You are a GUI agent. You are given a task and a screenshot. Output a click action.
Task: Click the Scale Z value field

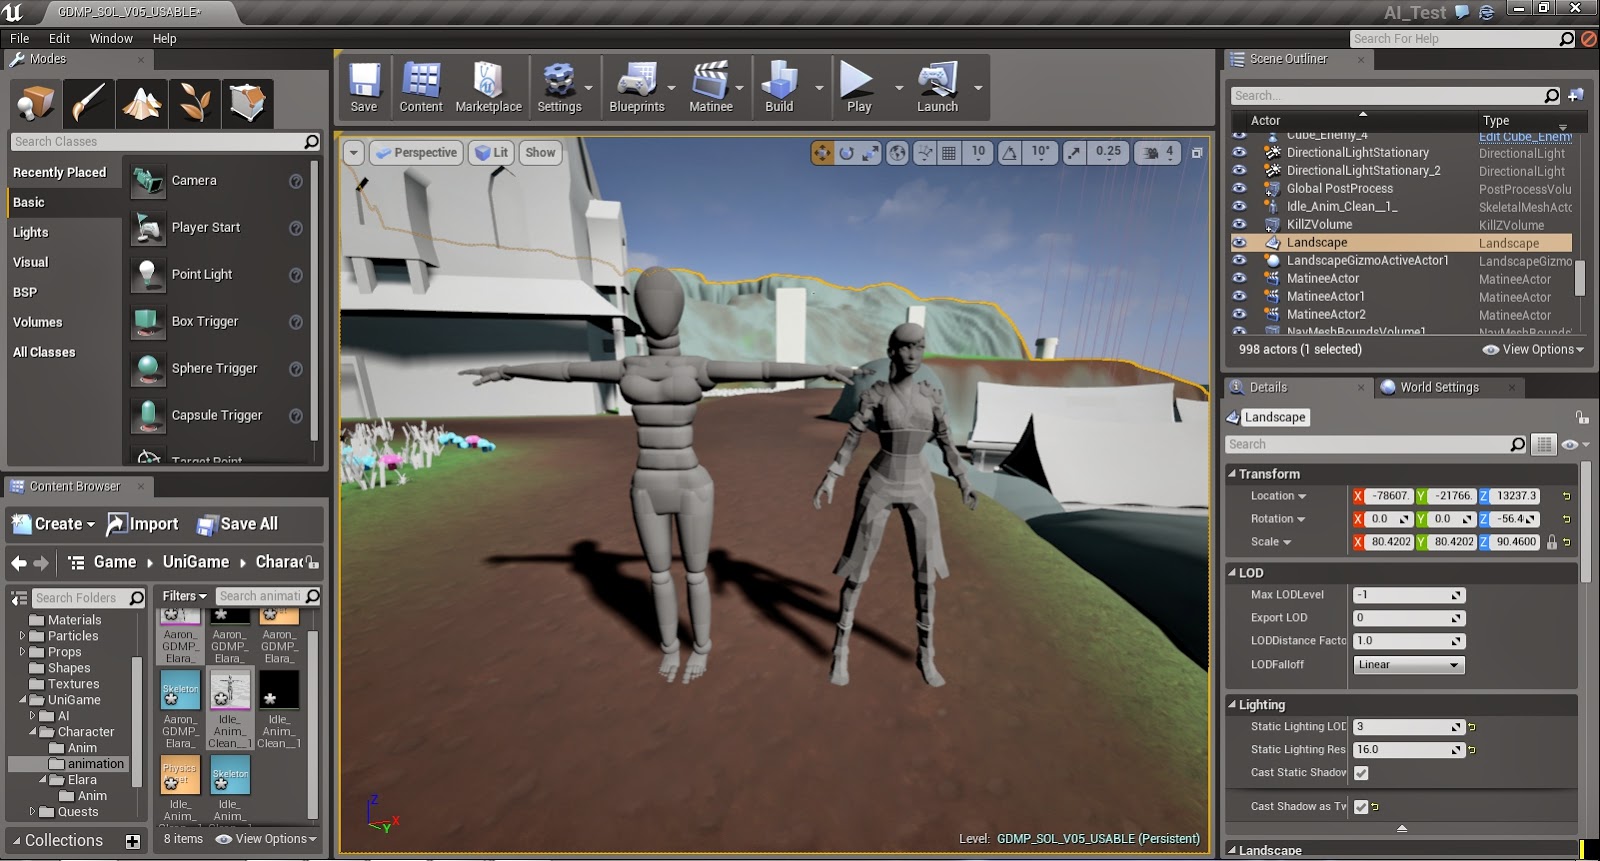pos(1515,542)
